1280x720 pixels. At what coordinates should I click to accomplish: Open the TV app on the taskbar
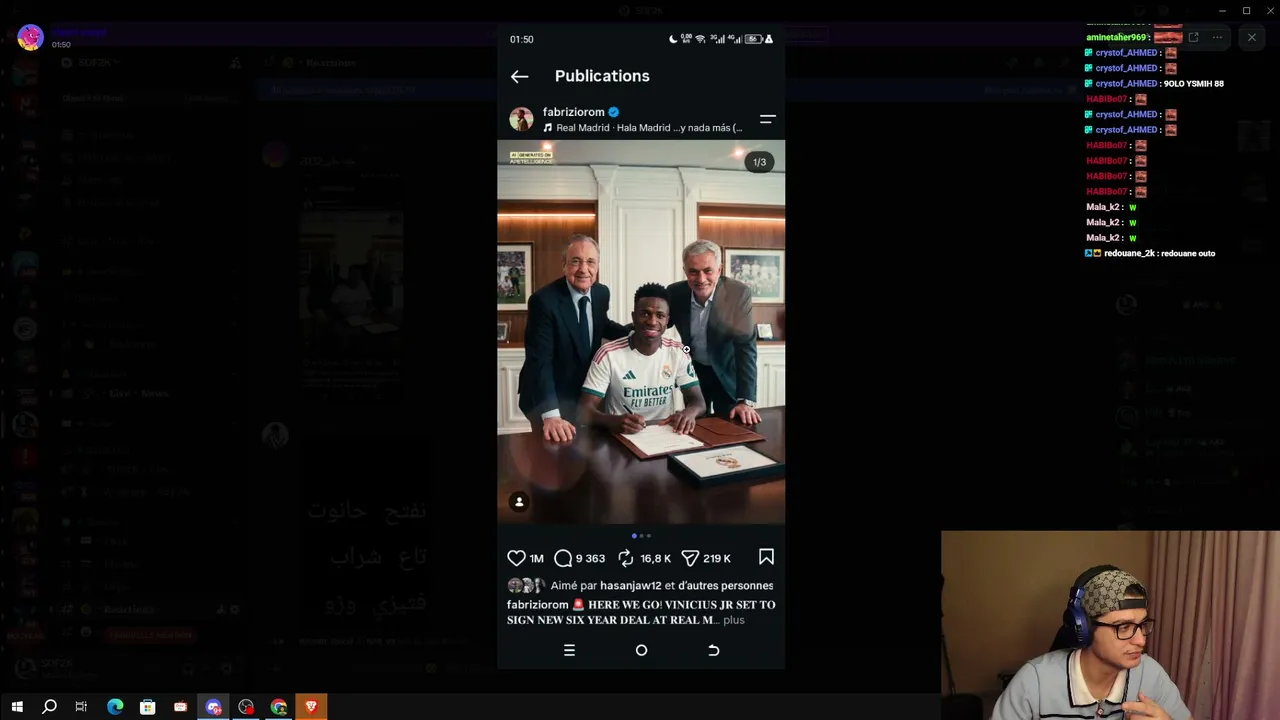click(180, 707)
